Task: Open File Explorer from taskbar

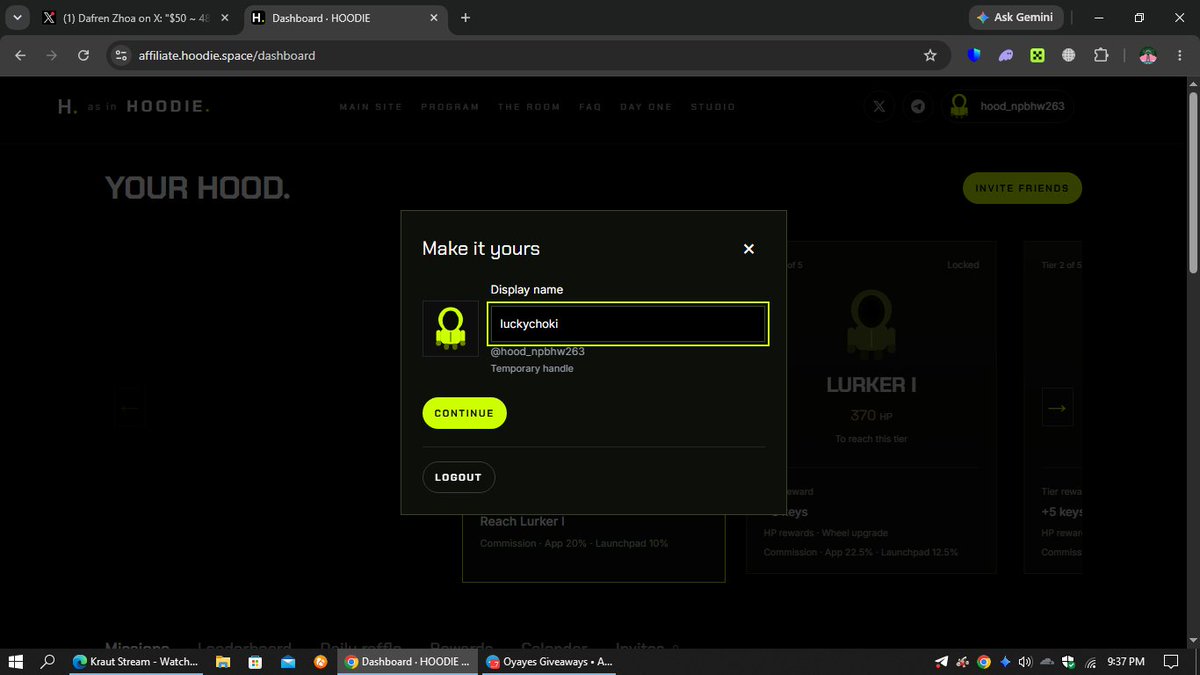Action: pos(224,661)
